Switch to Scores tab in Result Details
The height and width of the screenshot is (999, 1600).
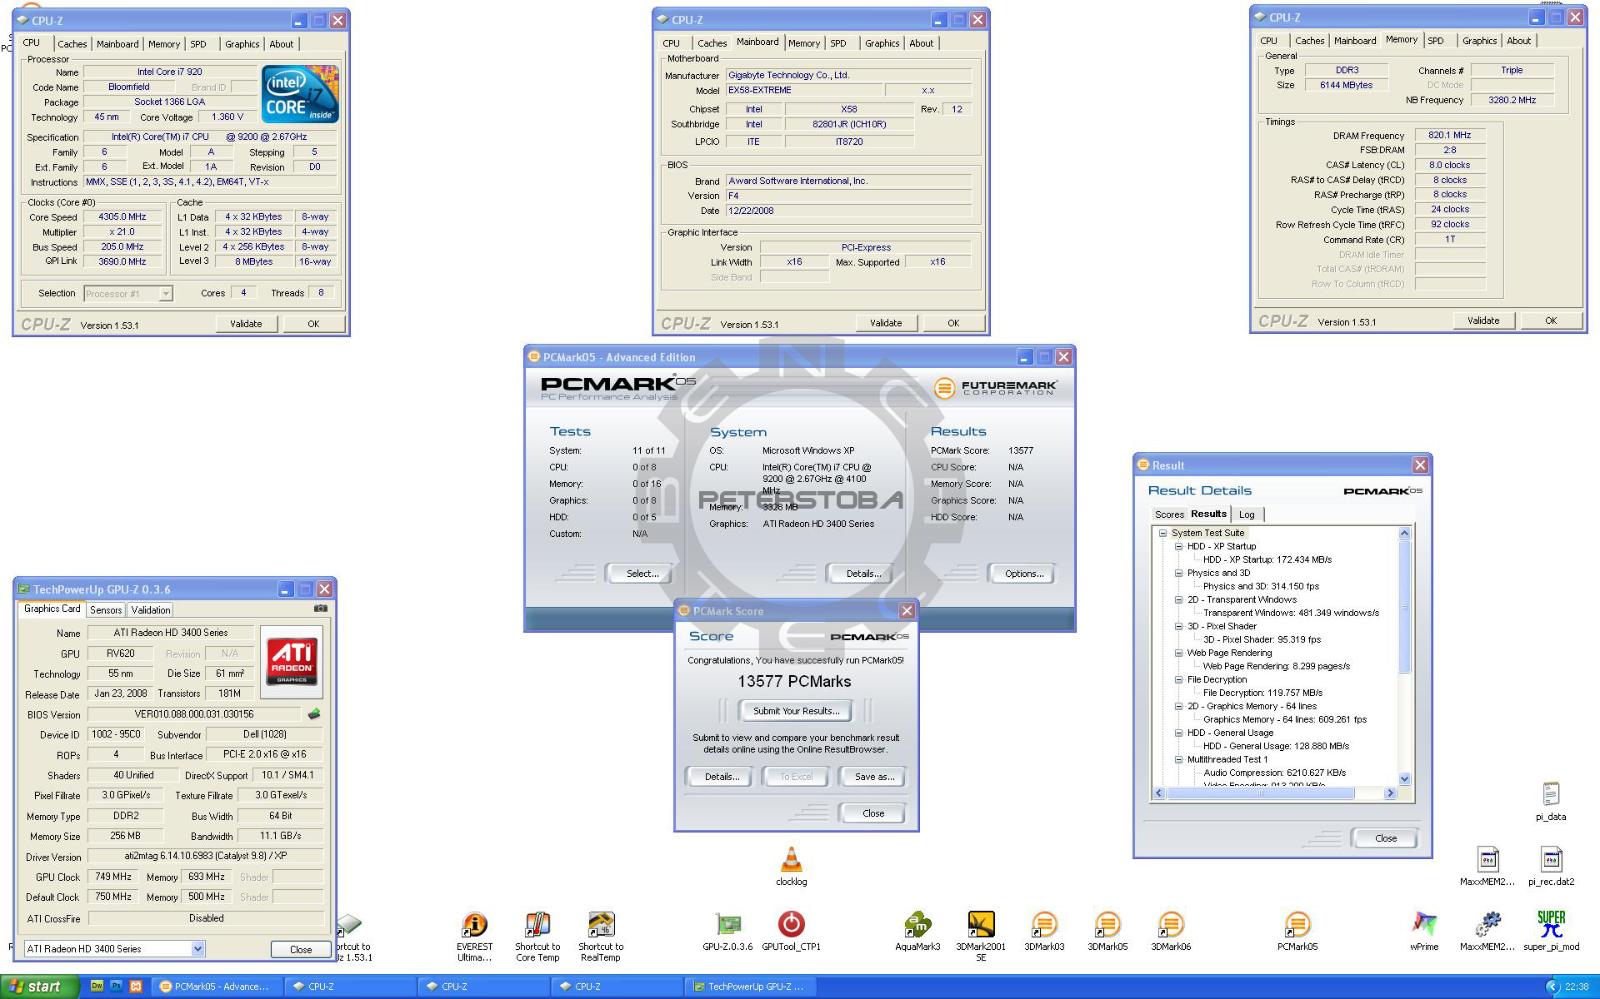1169,514
